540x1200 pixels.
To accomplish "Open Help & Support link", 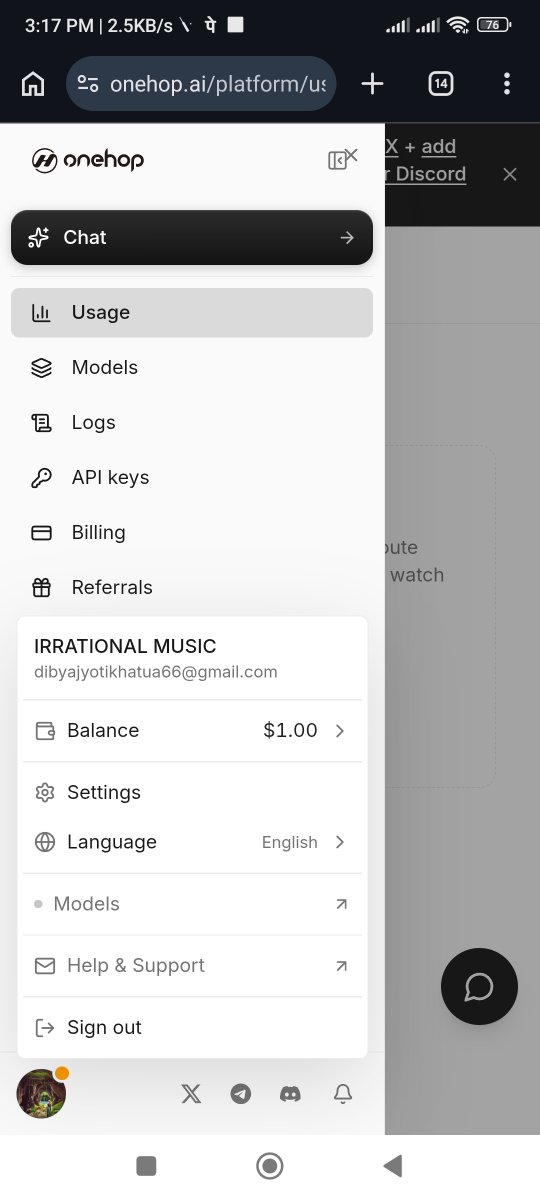I will click(192, 966).
